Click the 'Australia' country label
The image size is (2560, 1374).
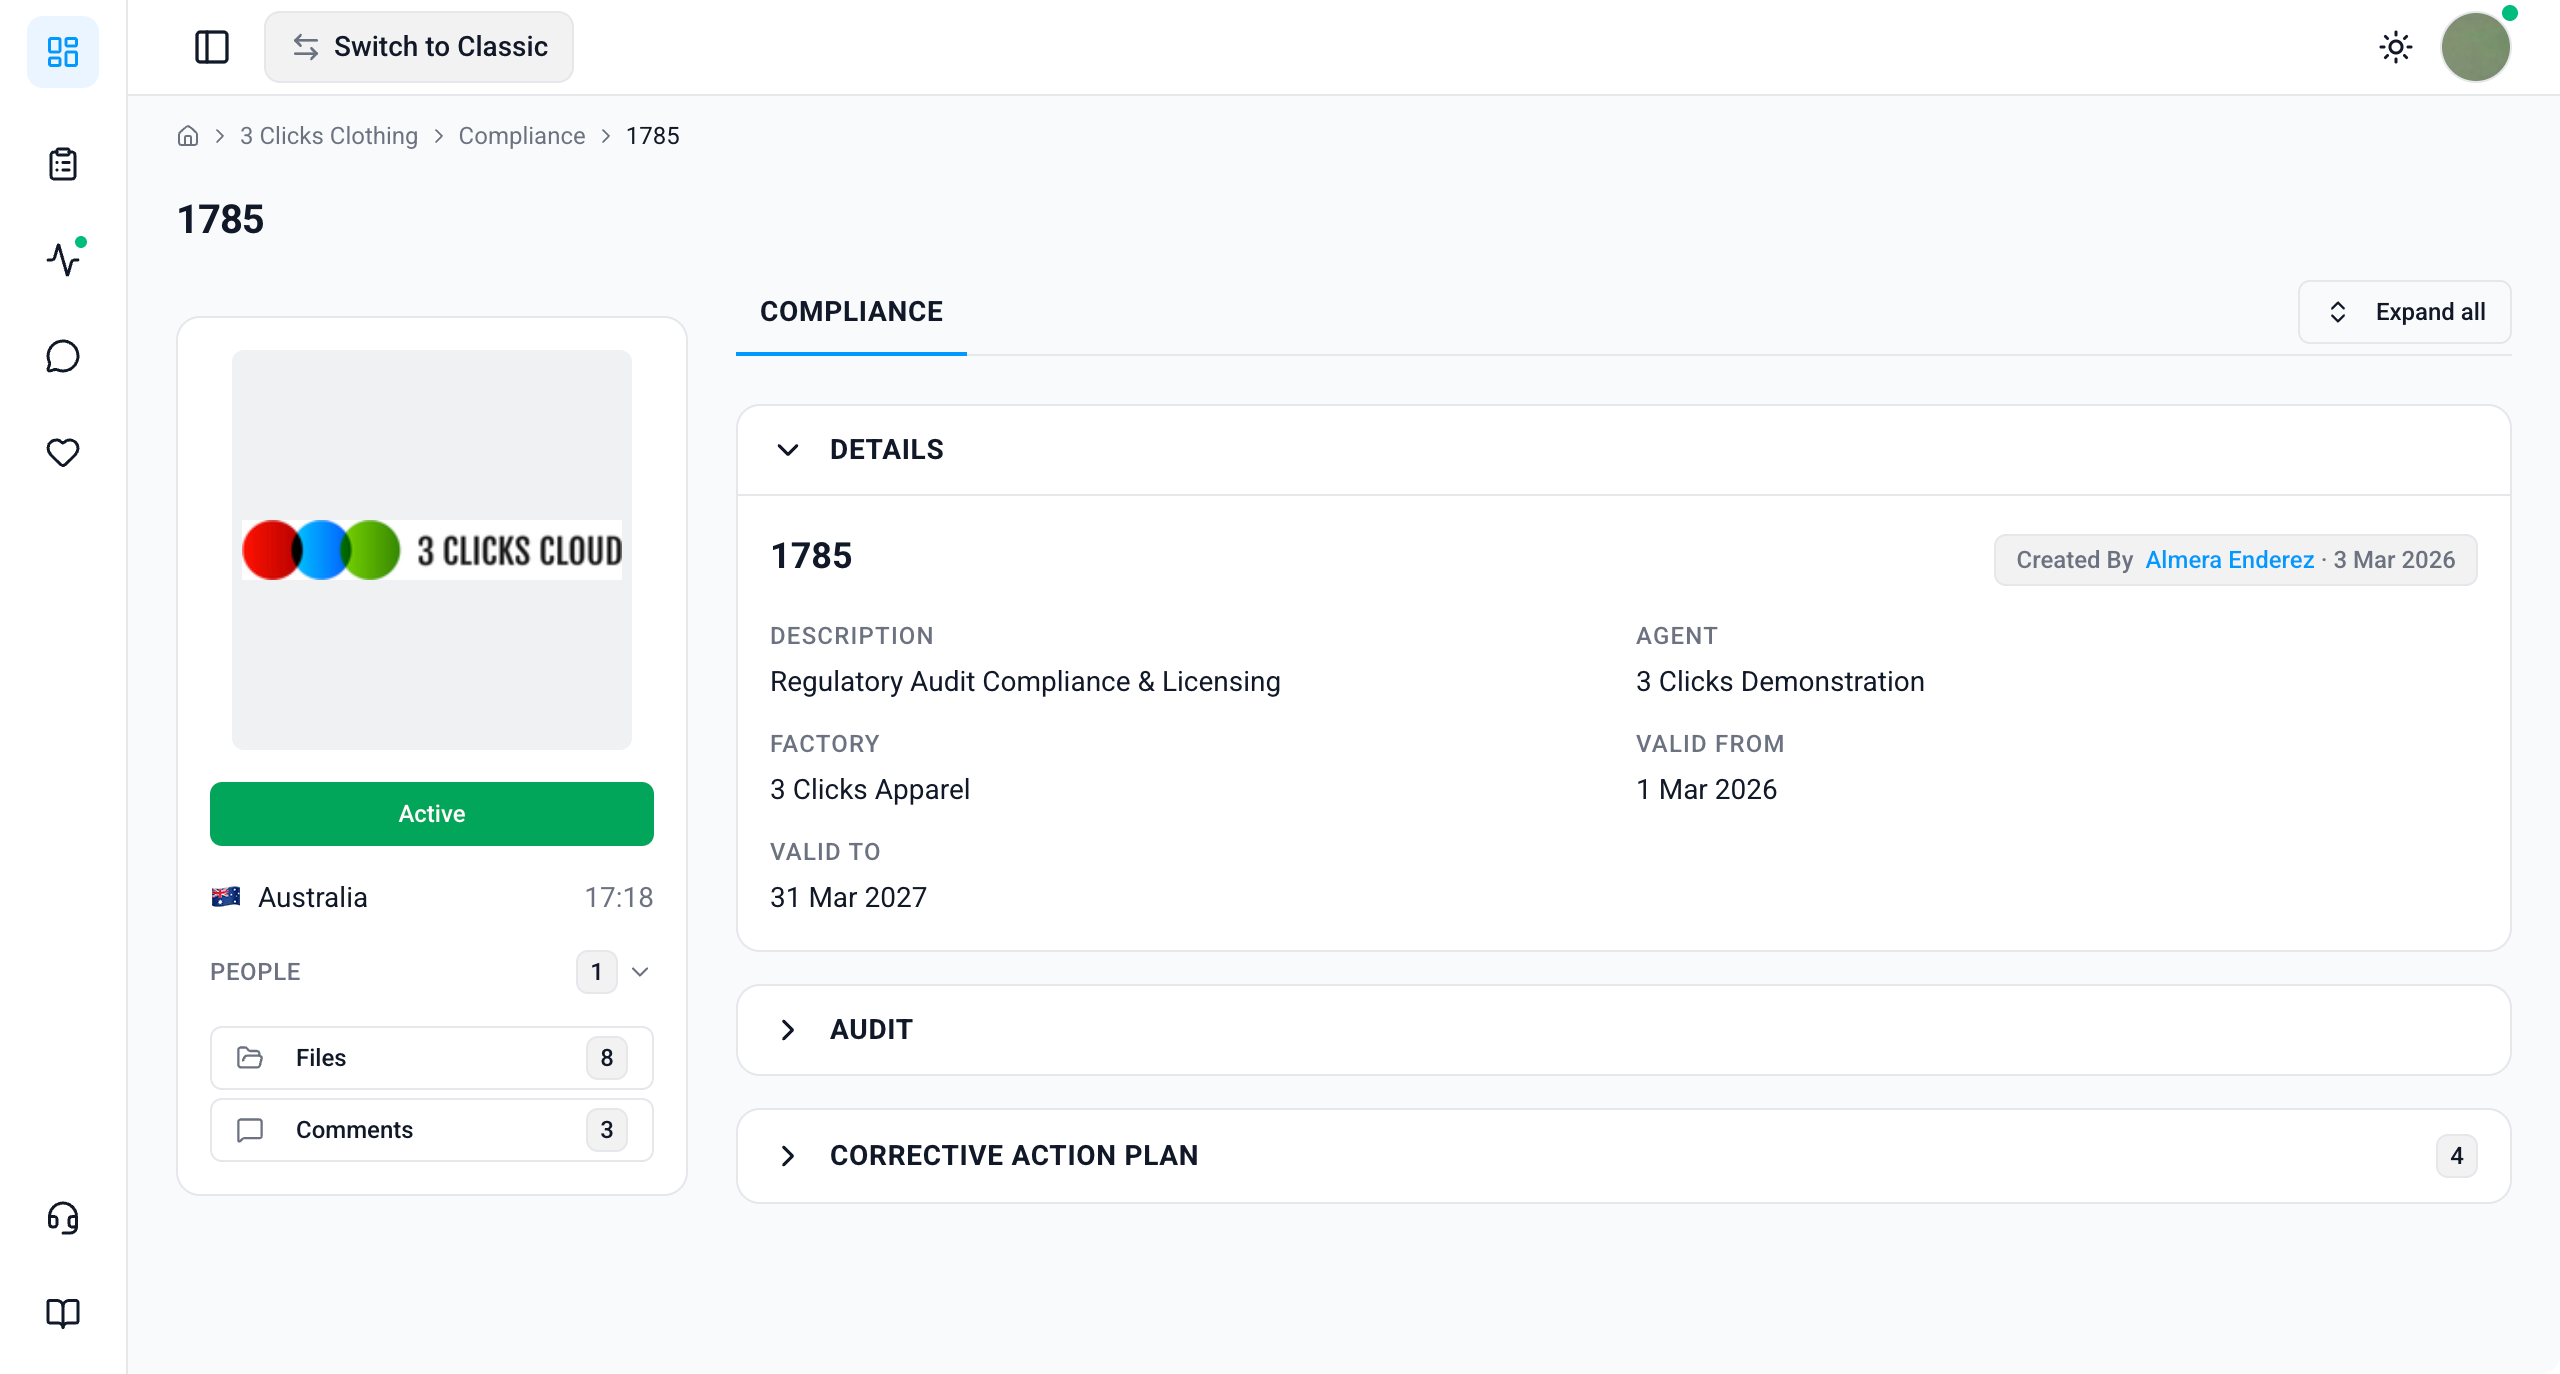tap(313, 898)
